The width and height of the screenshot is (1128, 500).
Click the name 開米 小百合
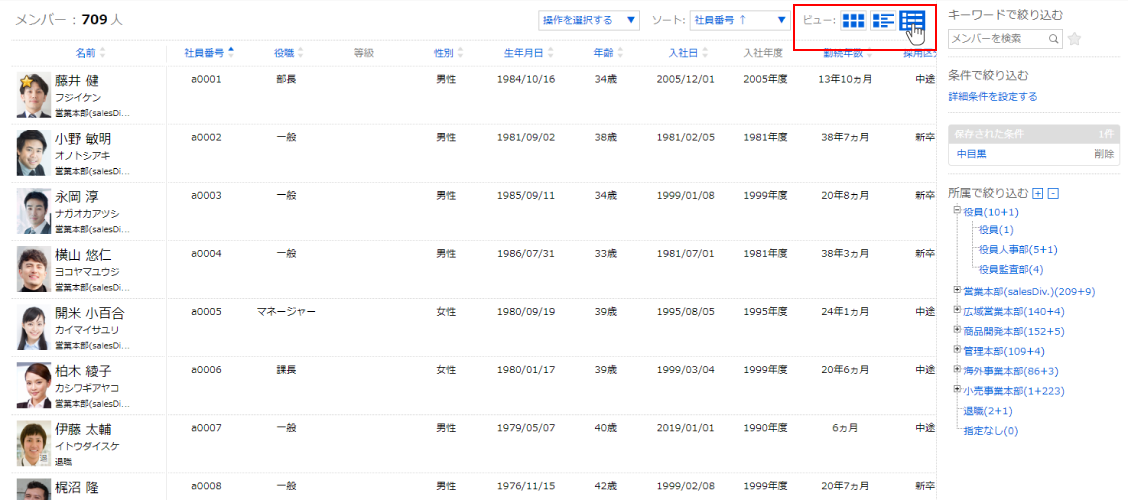(x=90, y=314)
